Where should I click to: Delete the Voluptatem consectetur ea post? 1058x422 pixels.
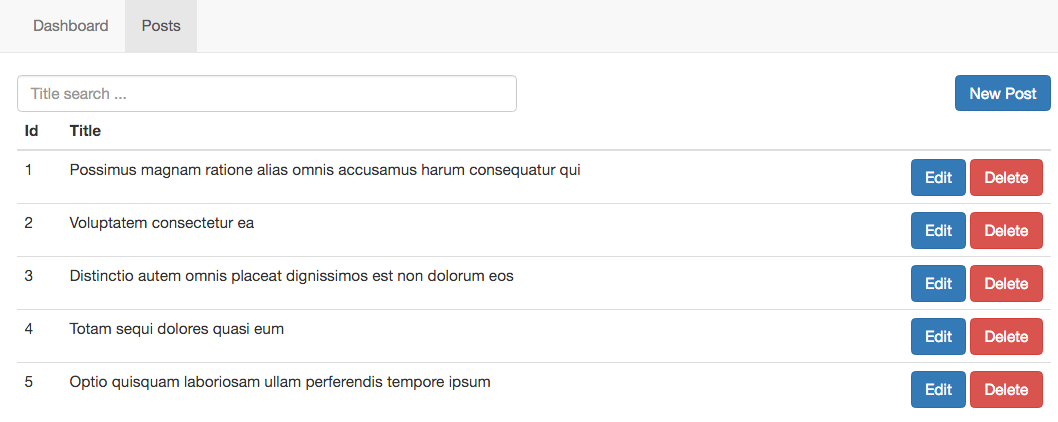click(x=1006, y=230)
